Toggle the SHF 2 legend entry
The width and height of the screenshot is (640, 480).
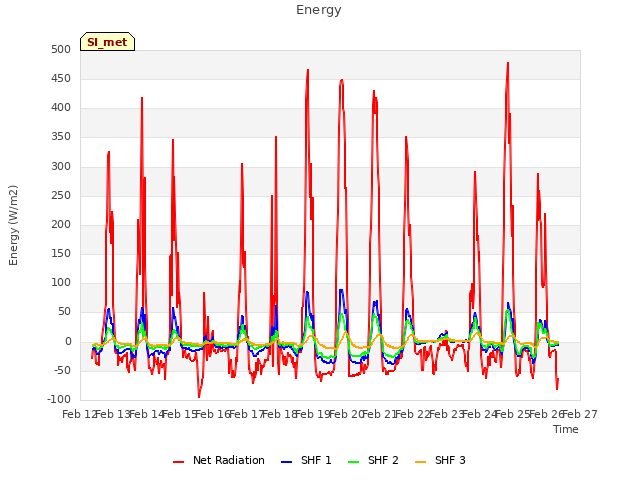[x=373, y=460]
